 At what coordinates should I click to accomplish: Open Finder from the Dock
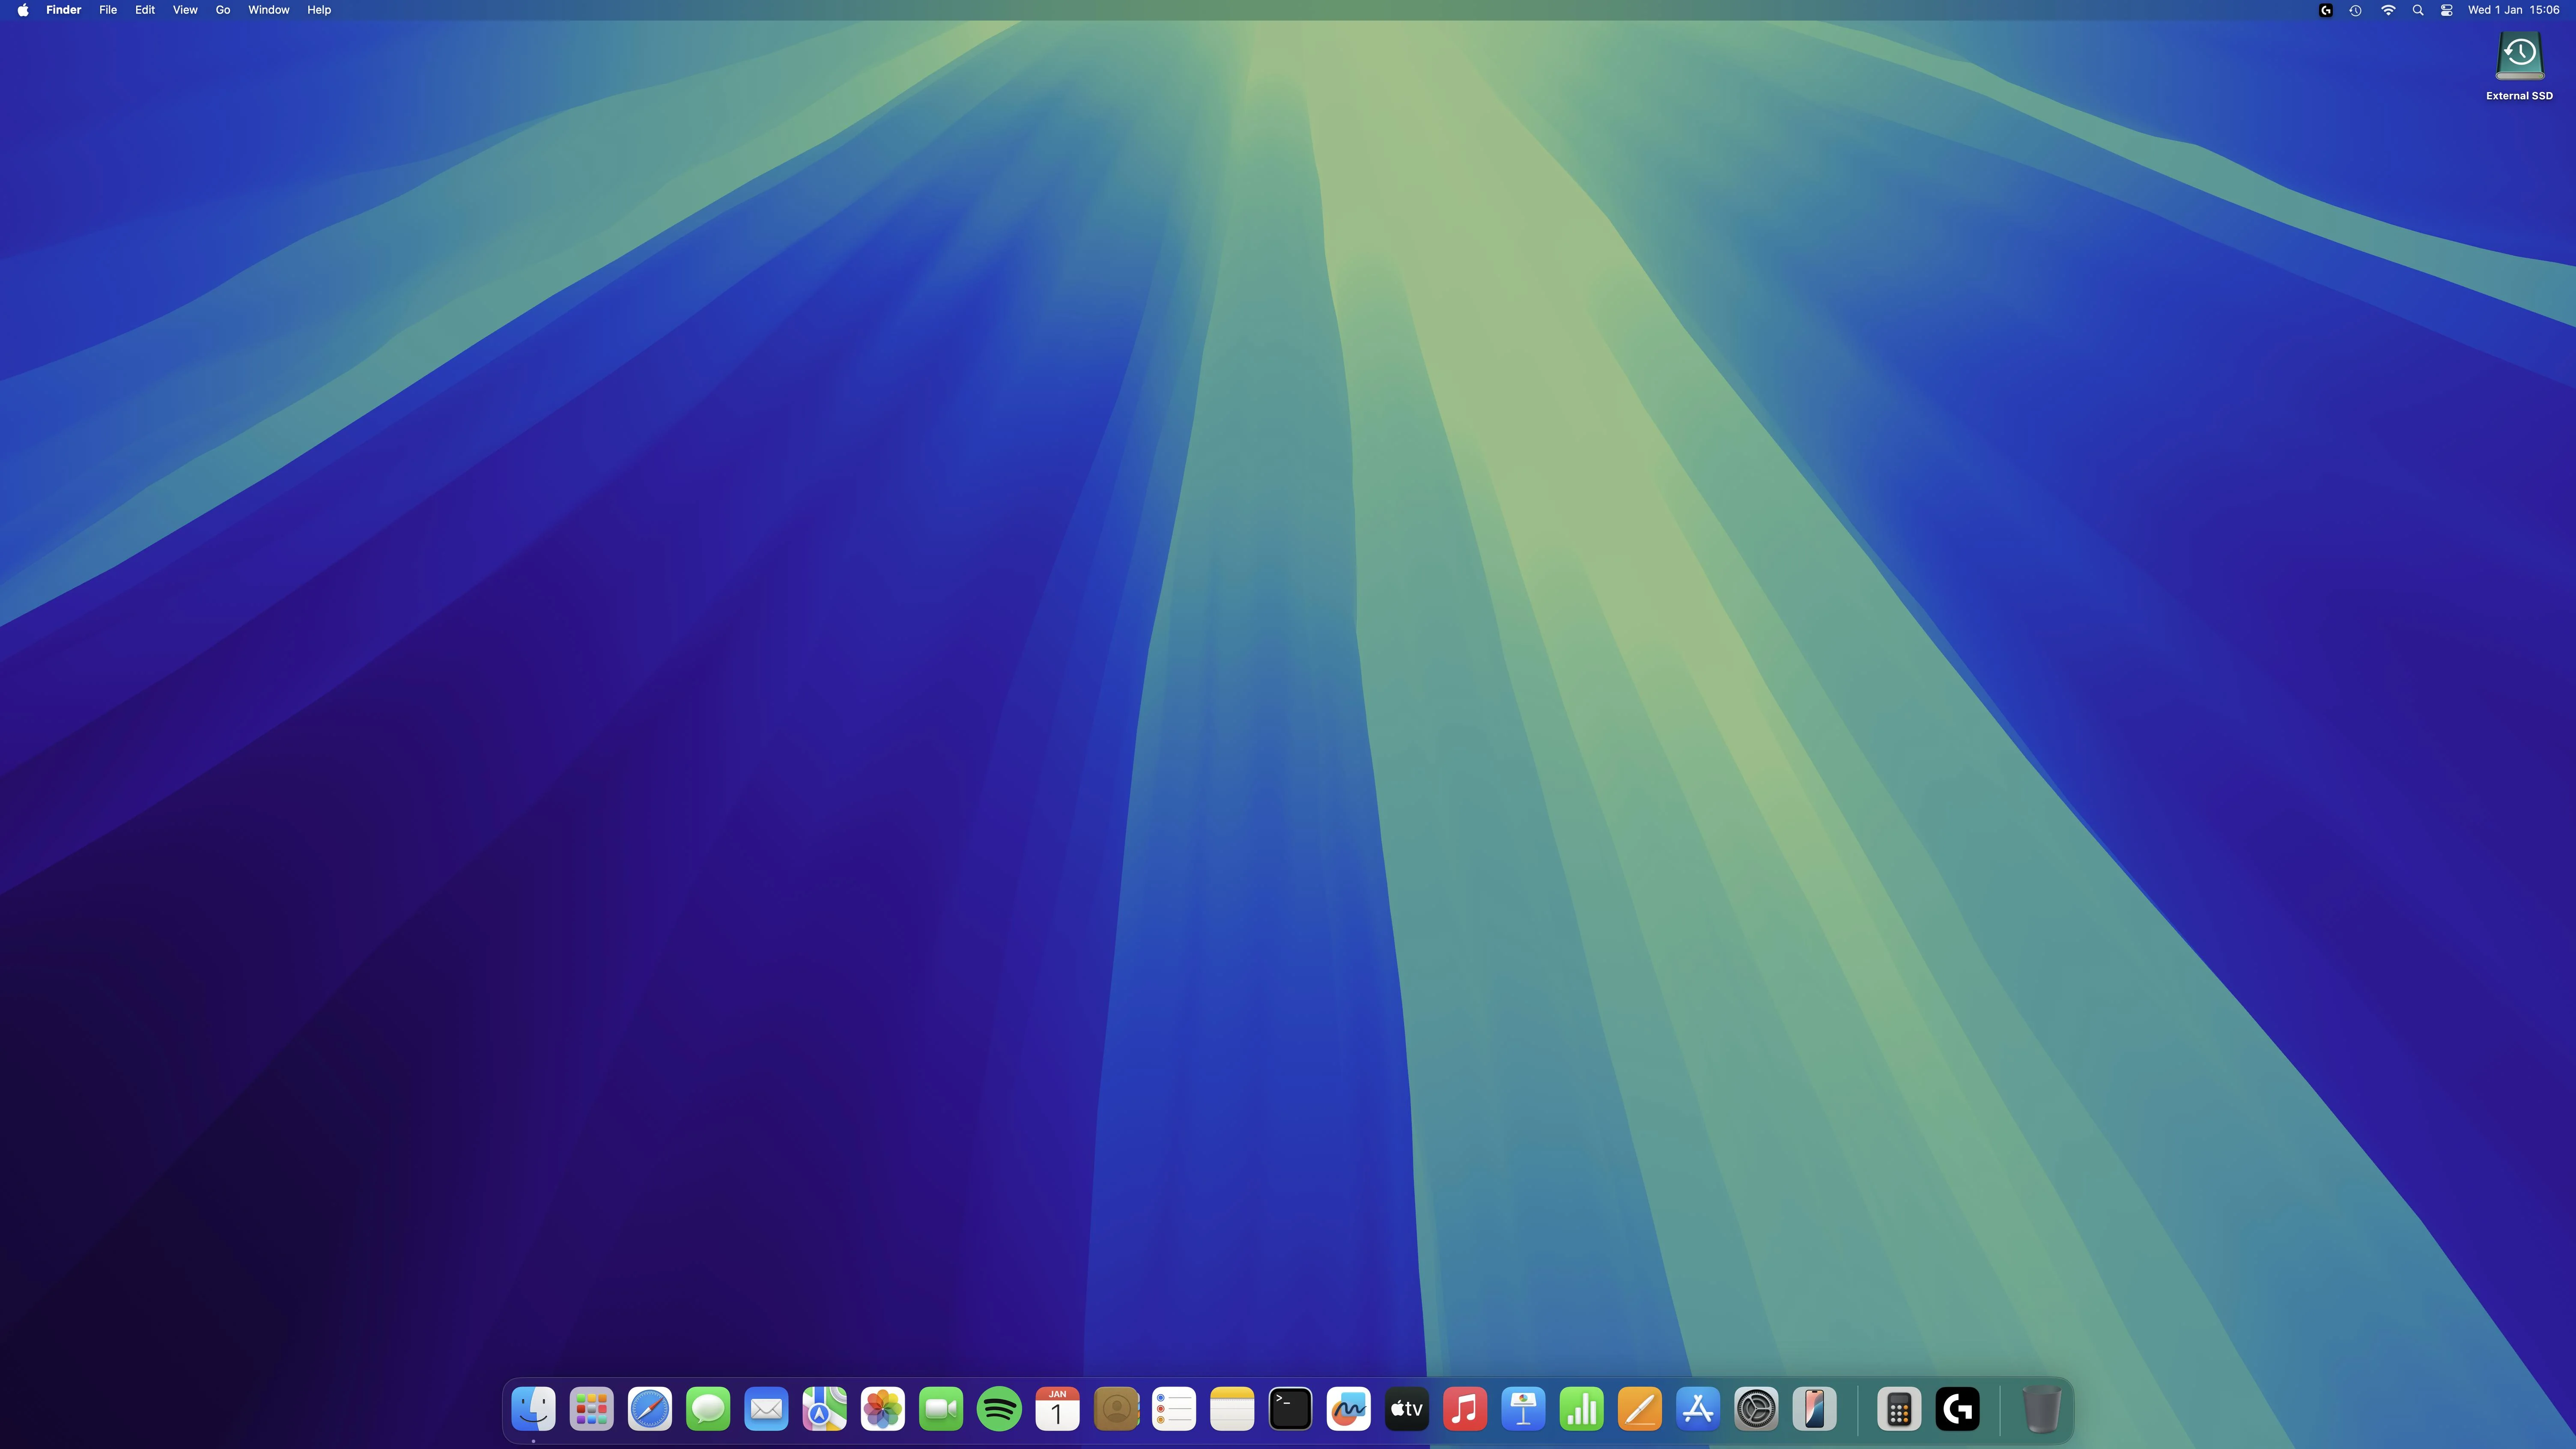(x=533, y=1409)
